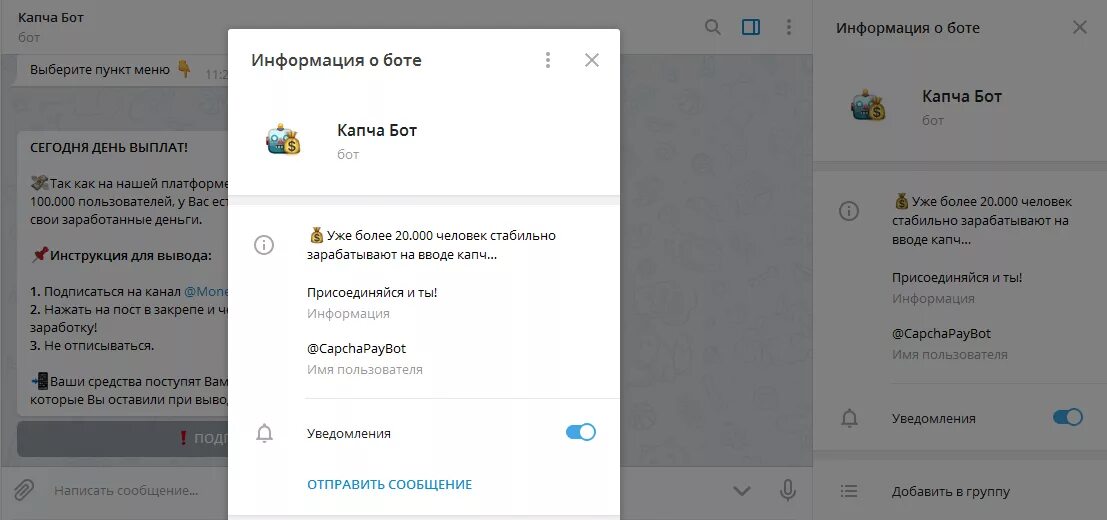This screenshot has width=1107, height=520.
Task: Click Капча Бот avatar in right panel
Action: [x=868, y=106]
